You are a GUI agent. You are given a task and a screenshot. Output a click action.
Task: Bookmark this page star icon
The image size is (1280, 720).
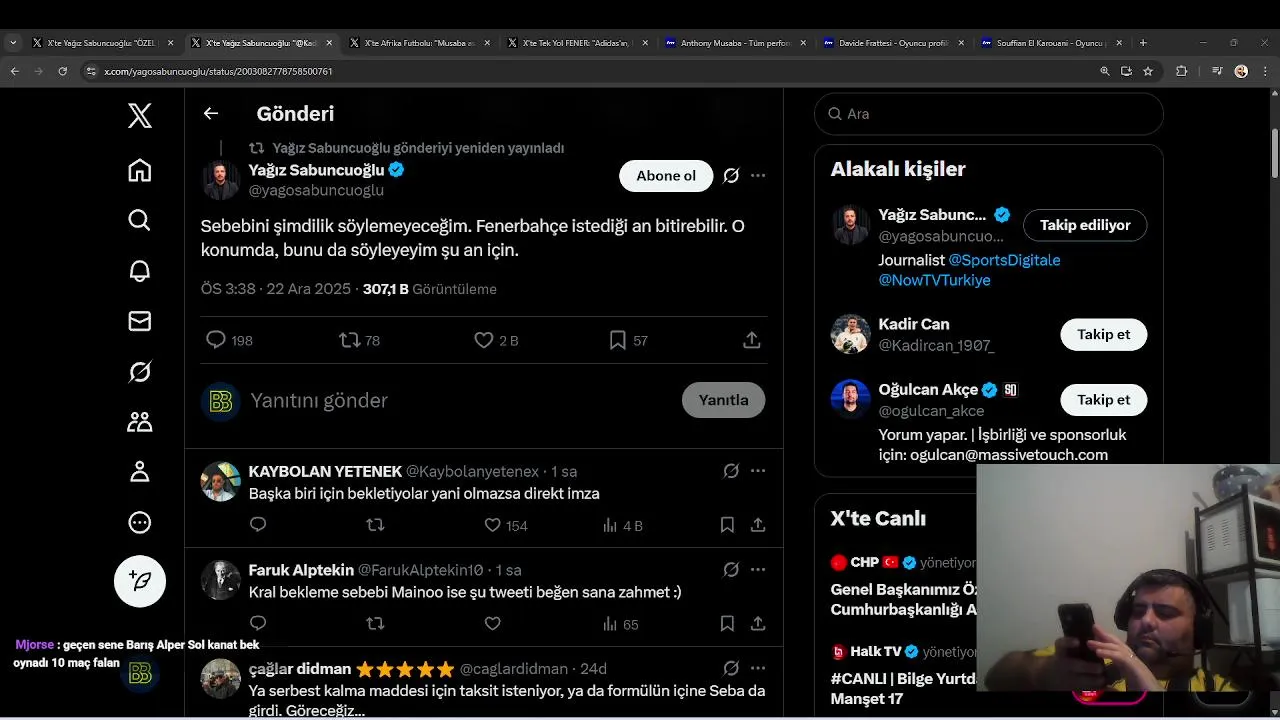tap(1148, 71)
